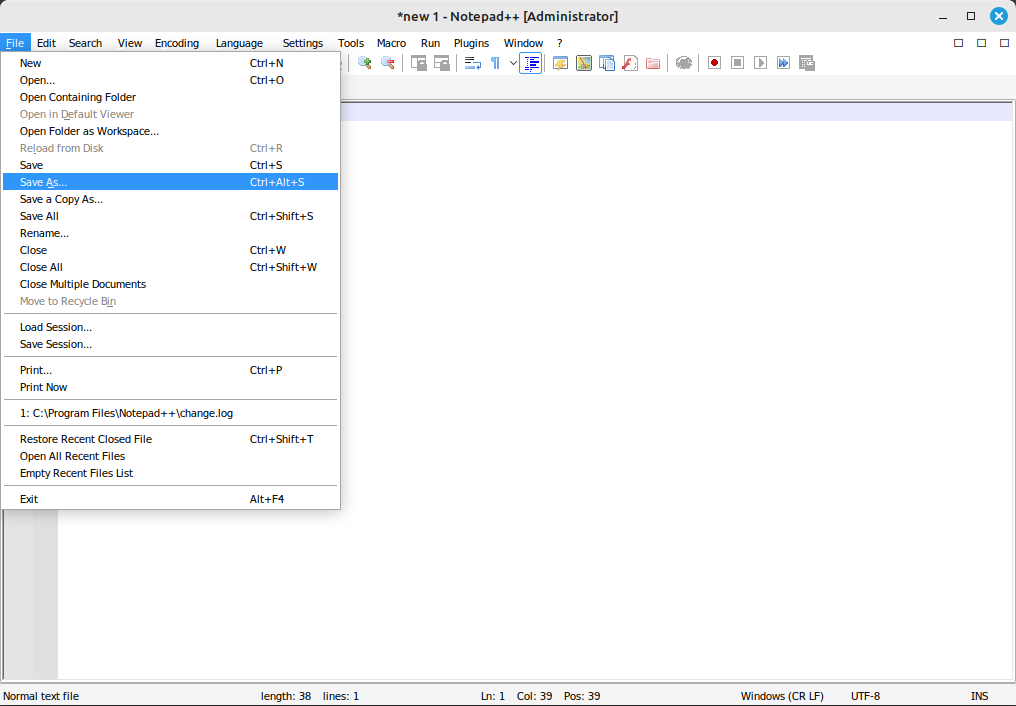Open the File menu
Viewport: 1016px width, 706px height.
pyautogui.click(x=15, y=43)
